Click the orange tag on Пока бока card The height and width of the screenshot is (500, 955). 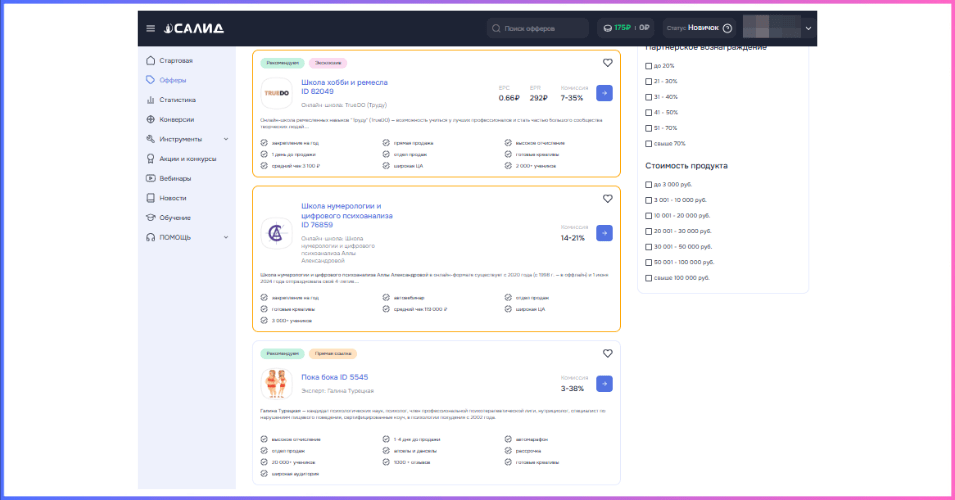click(333, 353)
